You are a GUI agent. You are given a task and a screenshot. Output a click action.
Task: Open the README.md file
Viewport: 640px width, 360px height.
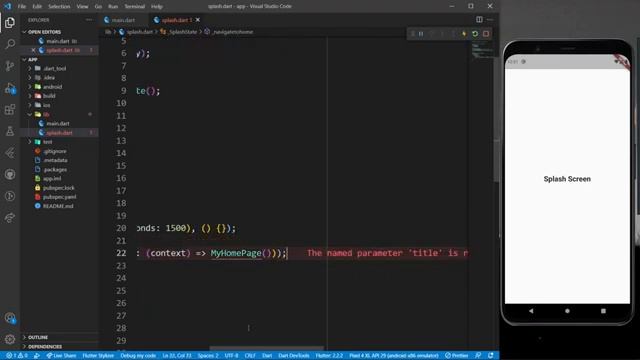[x=58, y=206]
